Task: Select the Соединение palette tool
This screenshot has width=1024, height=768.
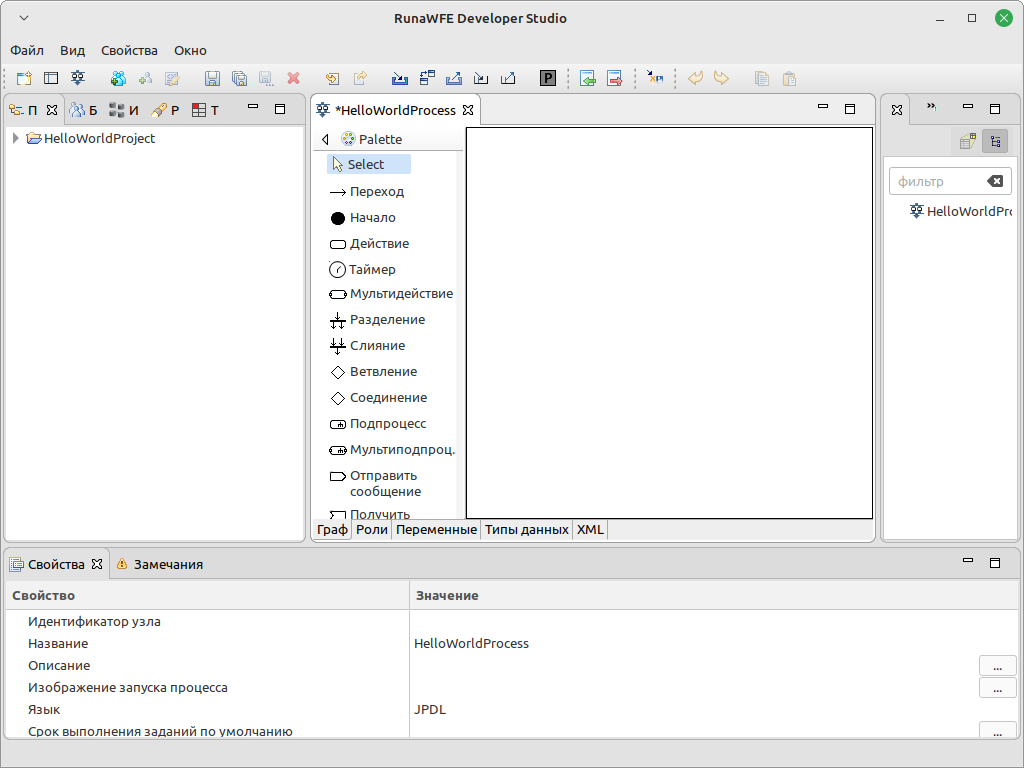Action: coord(378,398)
